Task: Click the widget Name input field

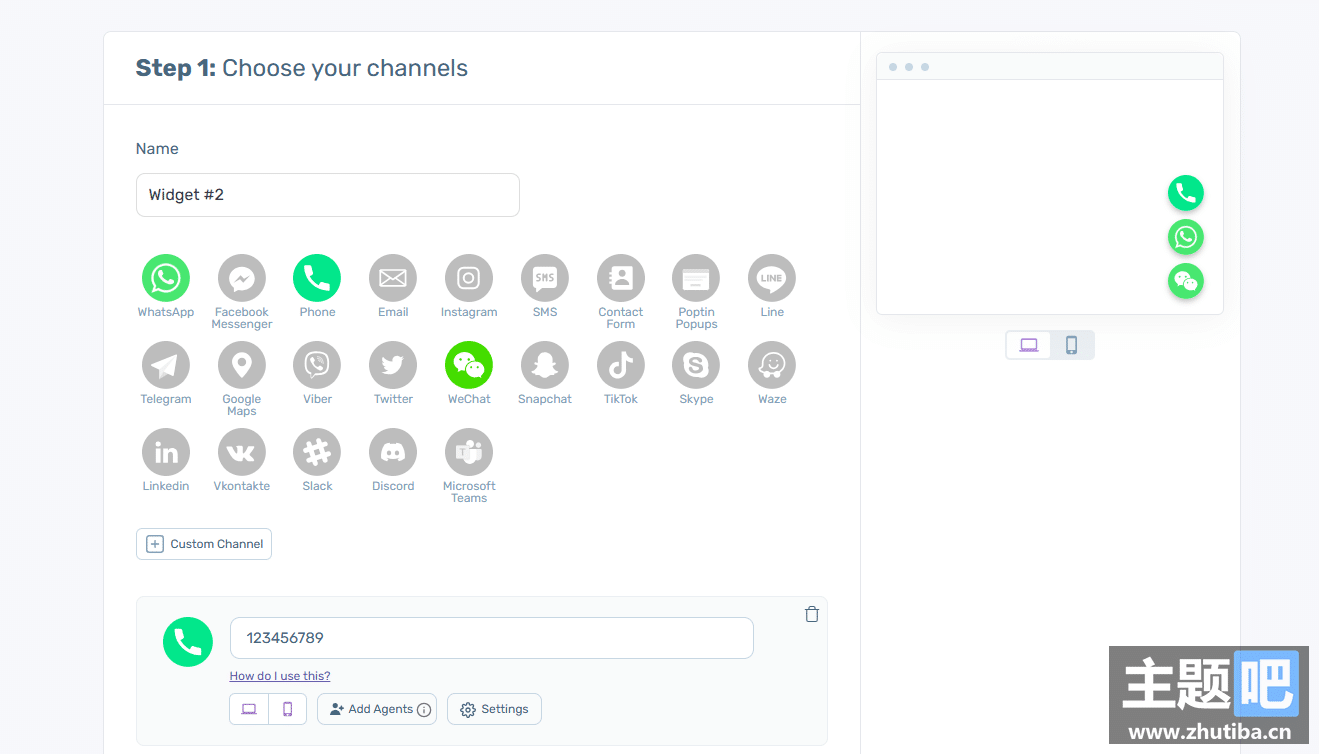Action: (x=328, y=195)
